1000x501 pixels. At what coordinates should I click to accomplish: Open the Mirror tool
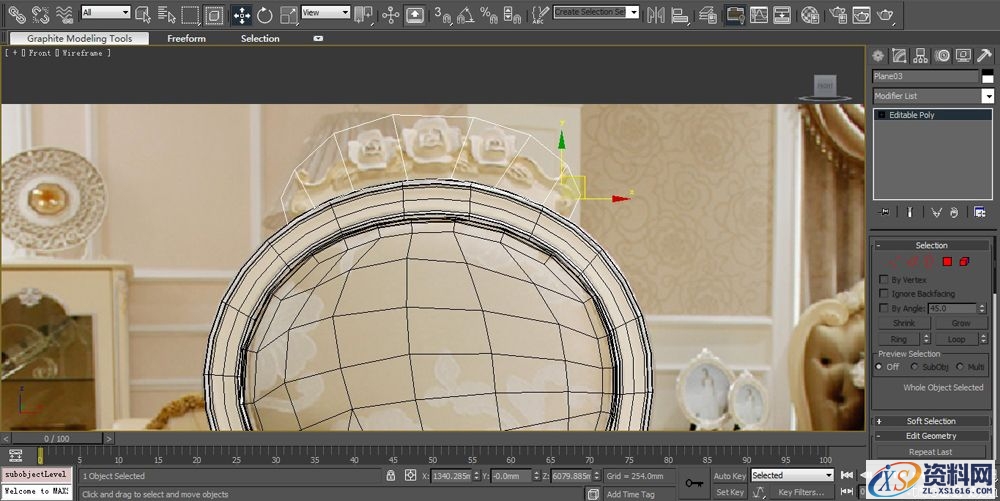656,14
